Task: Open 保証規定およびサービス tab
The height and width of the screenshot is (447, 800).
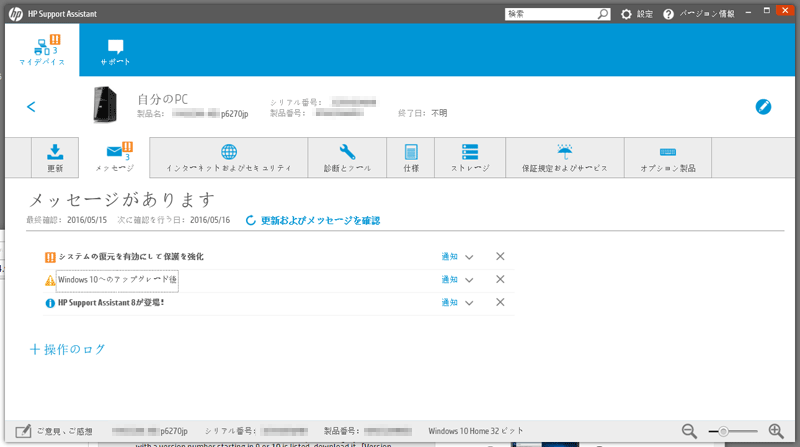Action: pos(565,158)
